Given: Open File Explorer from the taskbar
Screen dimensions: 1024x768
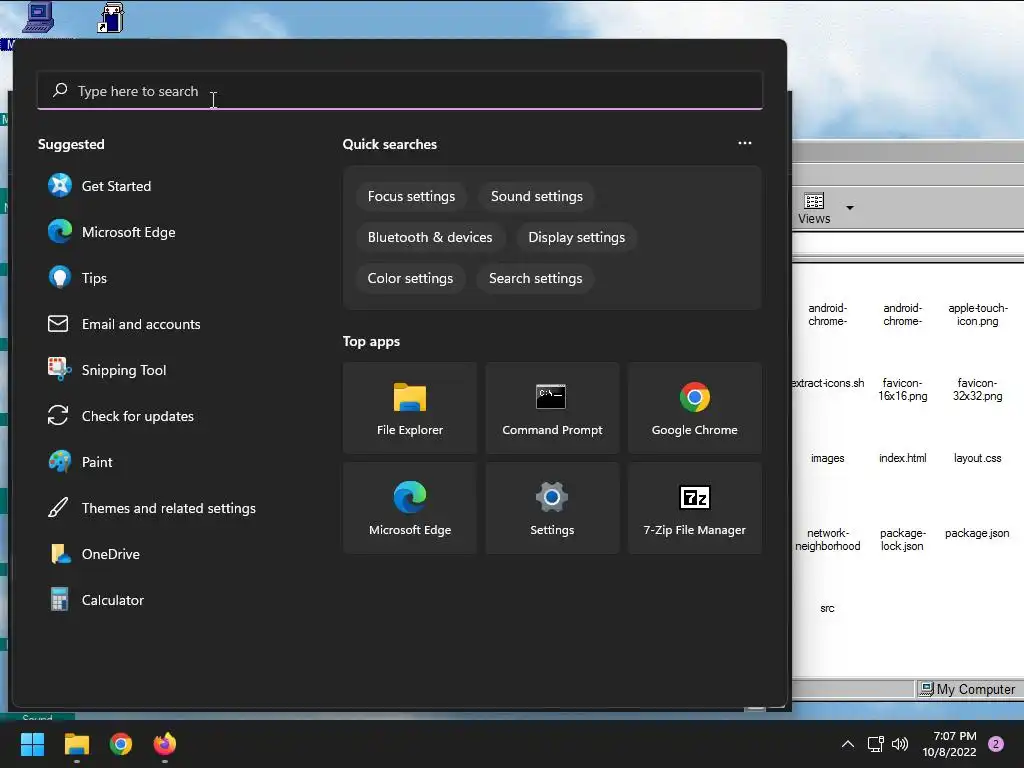Looking at the screenshot, I should pos(76,744).
